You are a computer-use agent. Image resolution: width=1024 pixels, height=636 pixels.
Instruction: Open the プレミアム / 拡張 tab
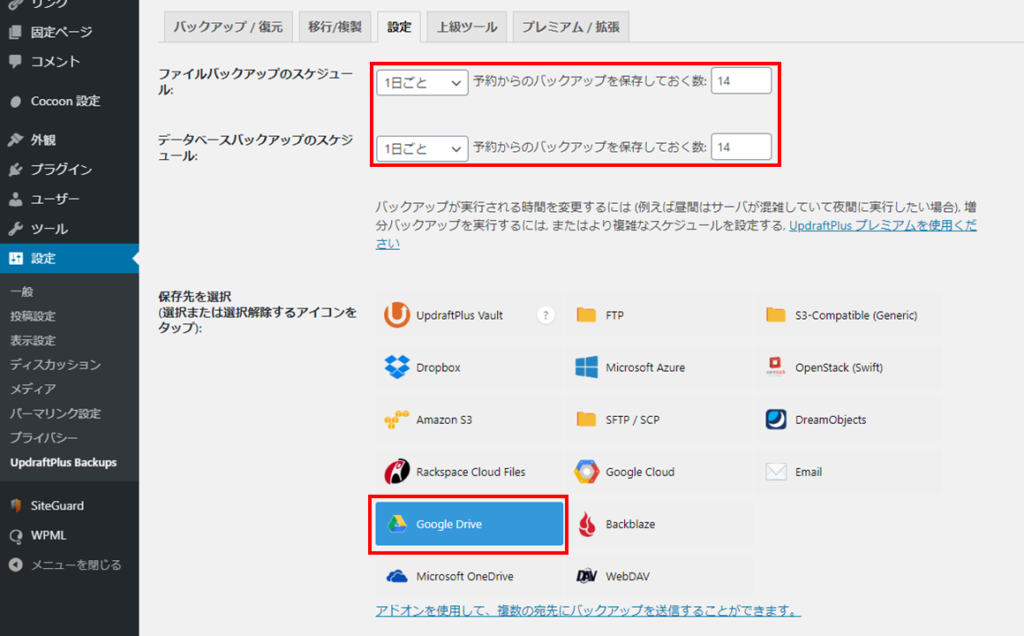click(571, 27)
